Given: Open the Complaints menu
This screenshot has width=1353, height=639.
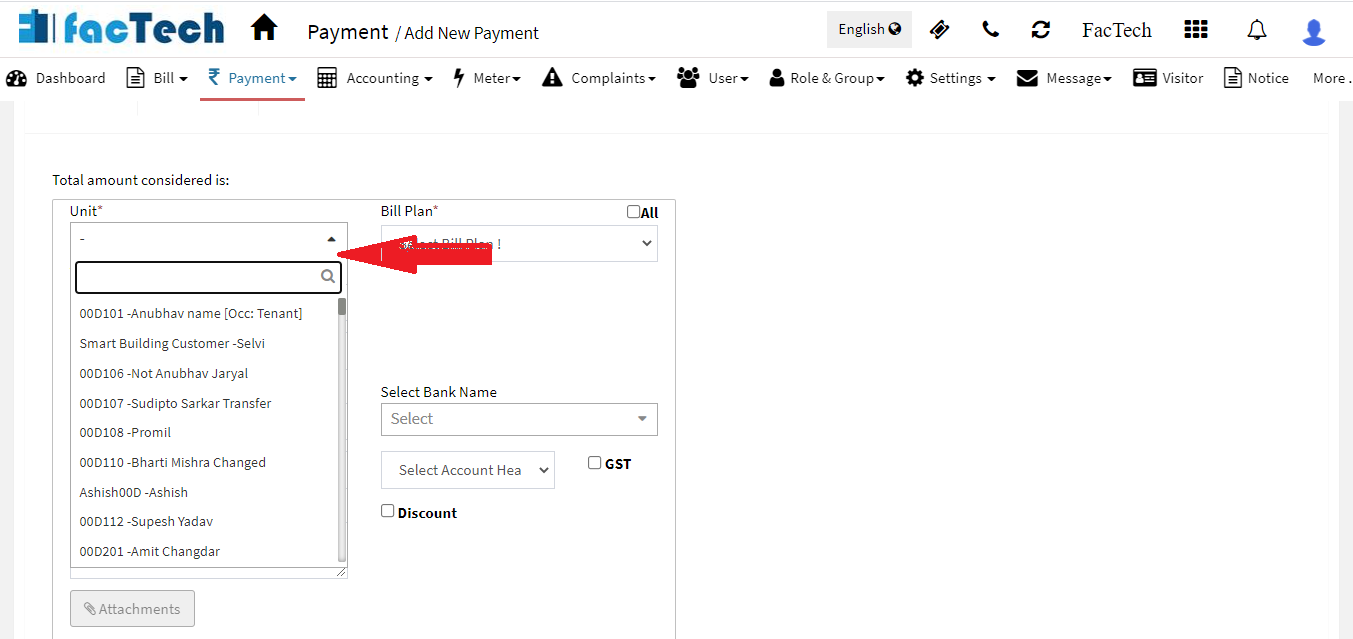Looking at the screenshot, I should [599, 78].
